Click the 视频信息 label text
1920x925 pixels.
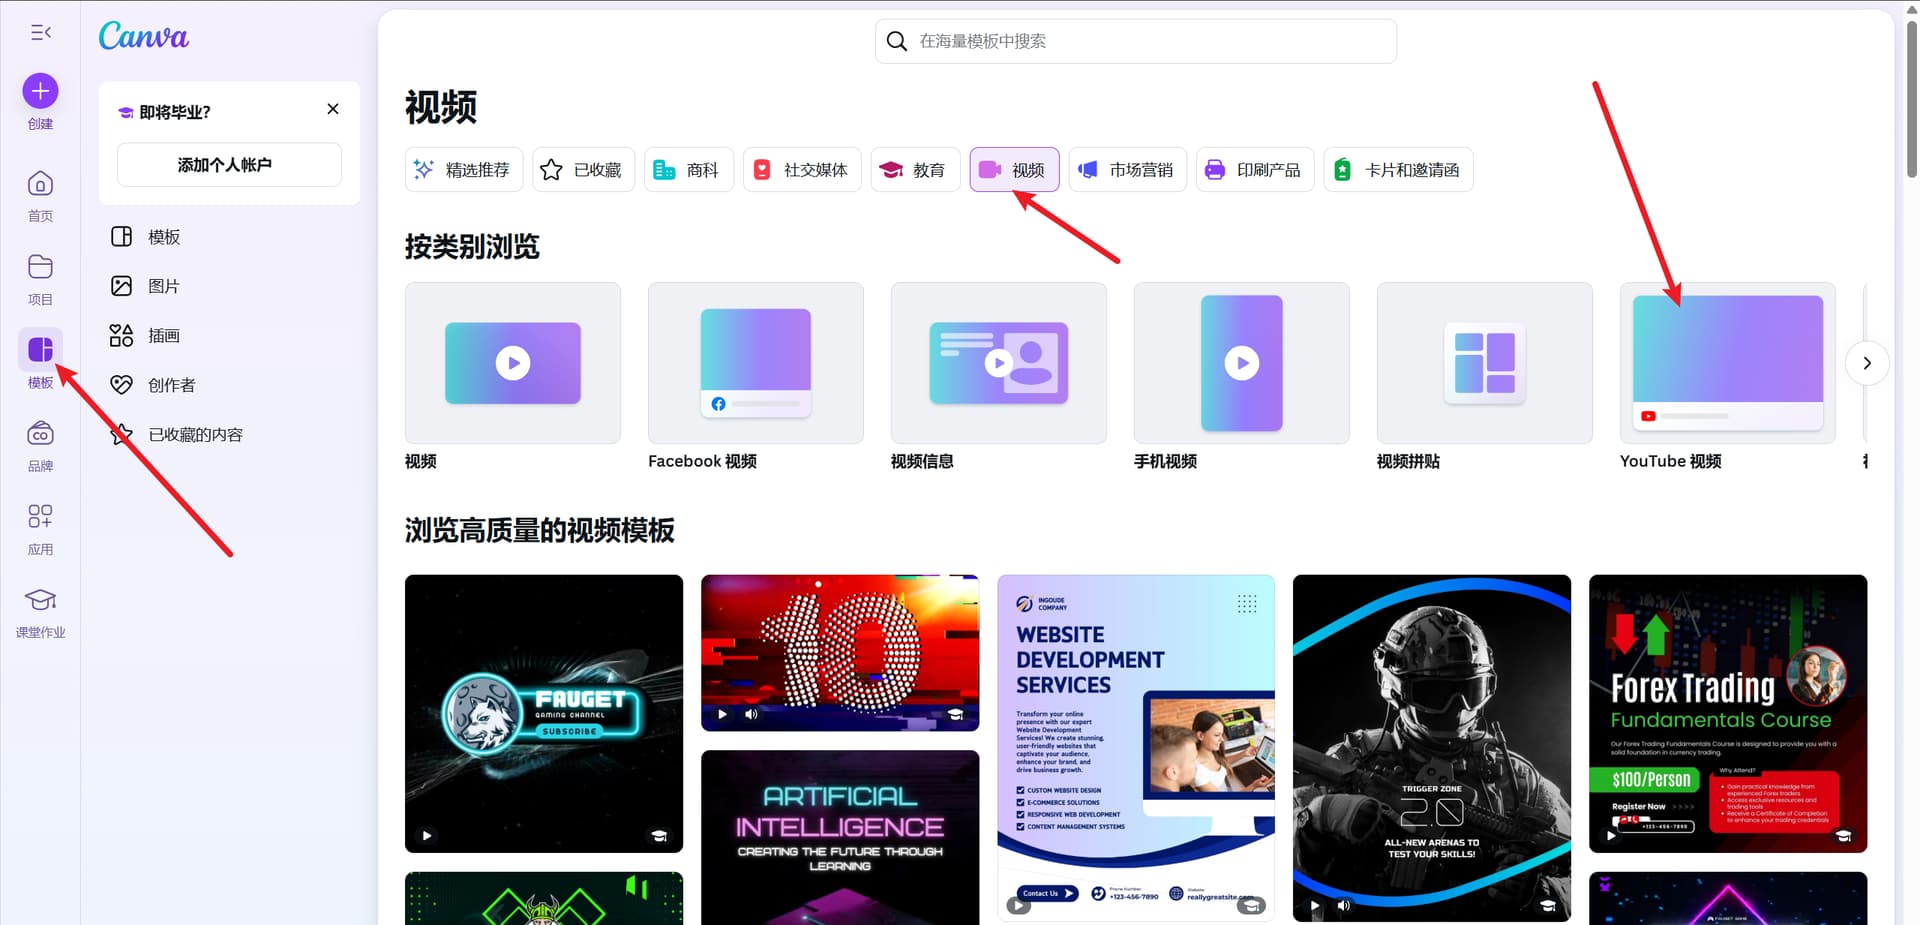point(922,461)
